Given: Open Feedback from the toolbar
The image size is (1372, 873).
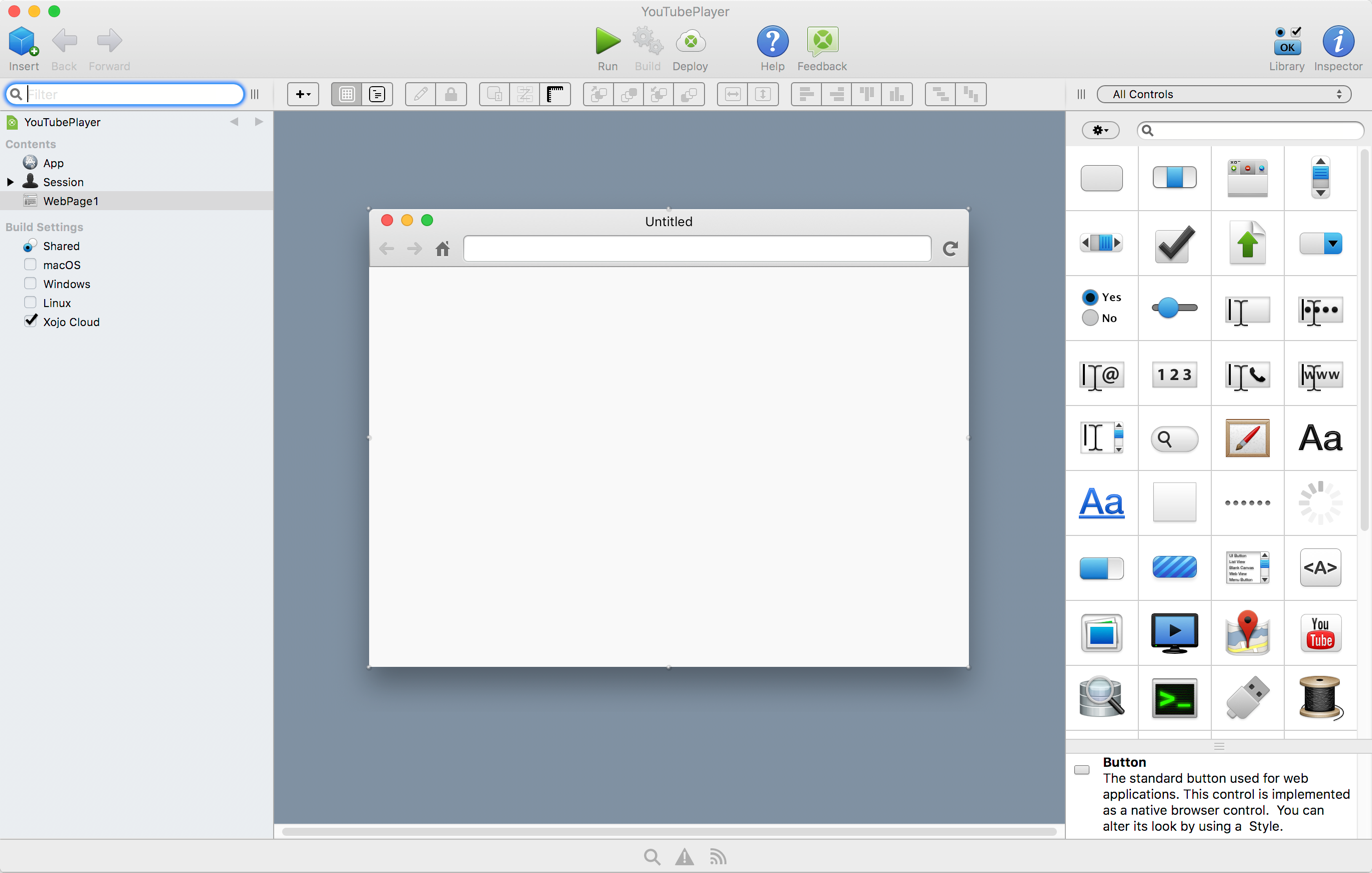Looking at the screenshot, I should [822, 41].
